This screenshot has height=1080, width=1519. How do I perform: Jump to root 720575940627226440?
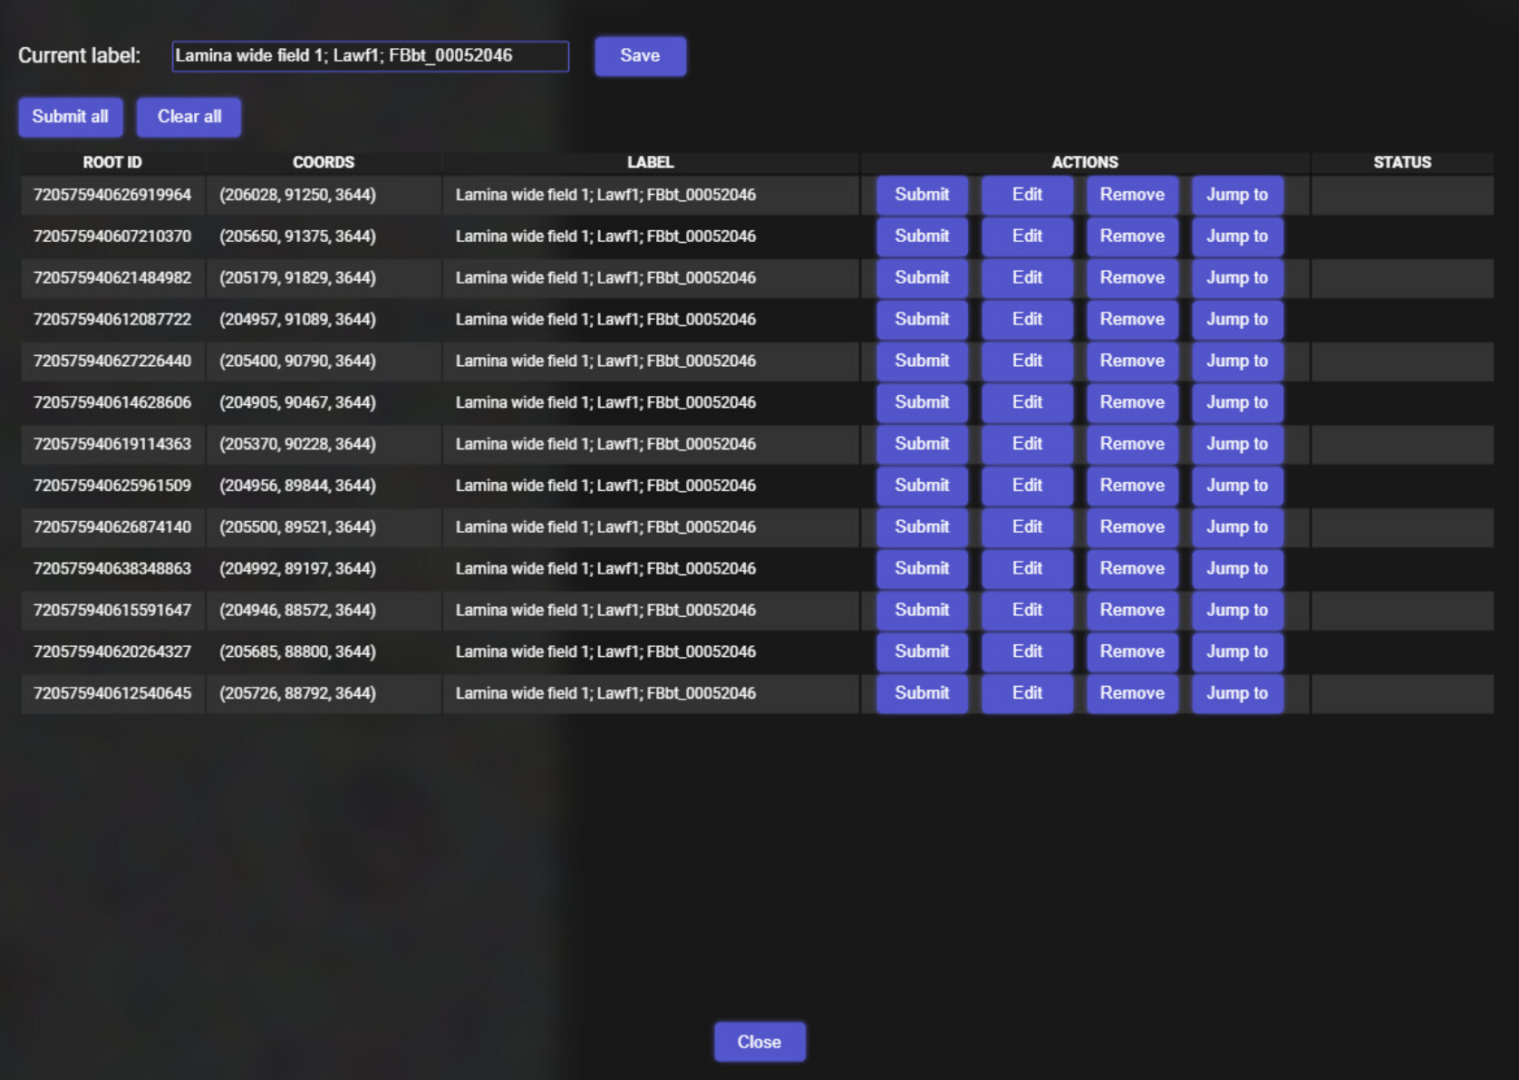tap(1237, 361)
